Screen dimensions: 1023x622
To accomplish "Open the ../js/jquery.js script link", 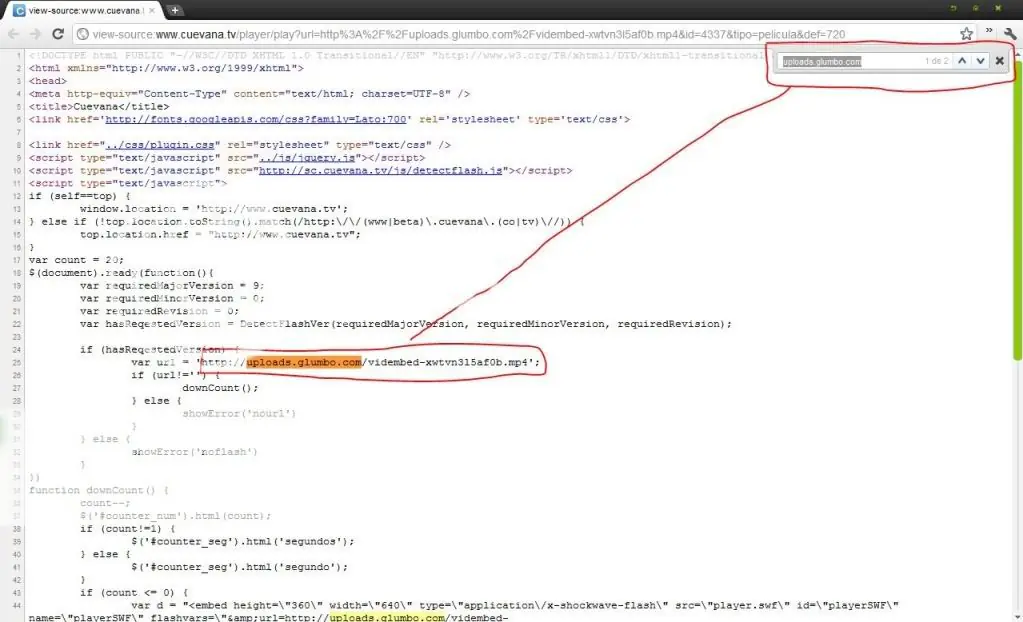I will 307,158.
